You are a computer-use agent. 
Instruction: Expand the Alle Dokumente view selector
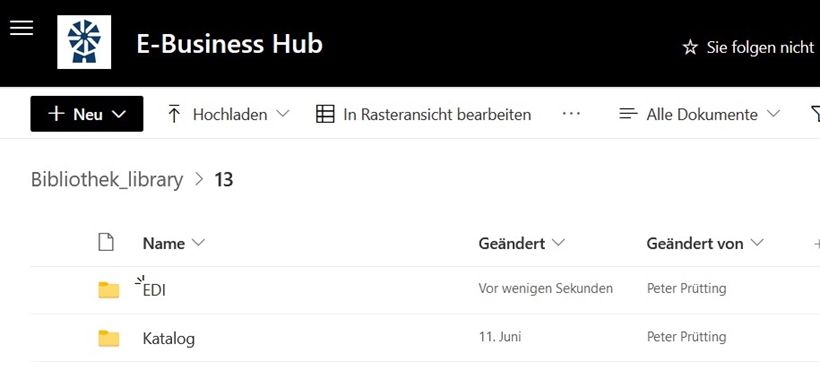[x=700, y=114]
